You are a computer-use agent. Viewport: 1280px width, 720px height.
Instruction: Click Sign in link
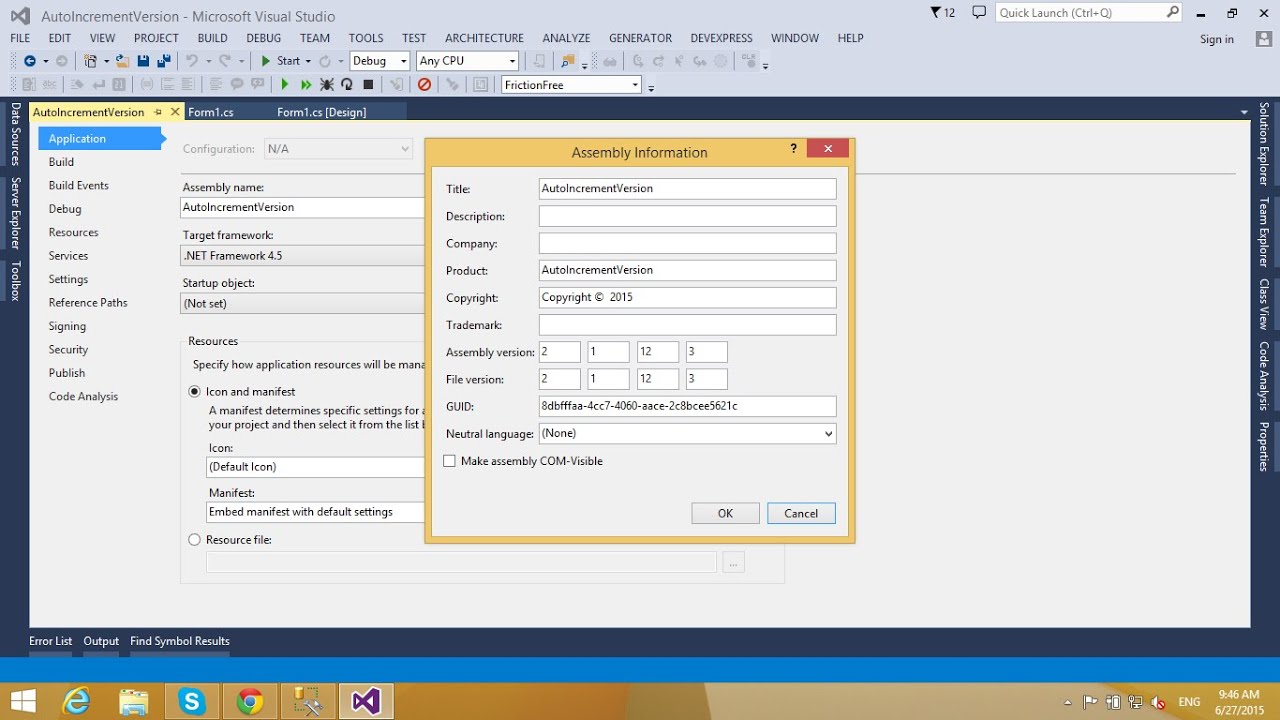(x=1216, y=39)
